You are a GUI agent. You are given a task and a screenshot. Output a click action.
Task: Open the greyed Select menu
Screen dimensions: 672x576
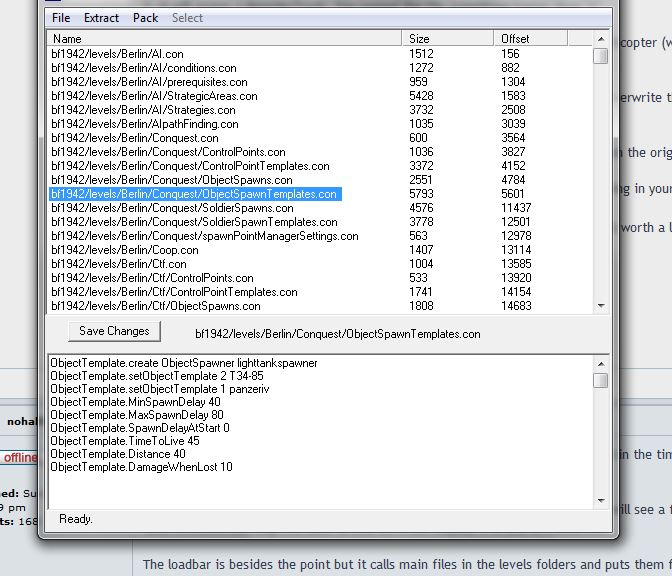coord(187,18)
